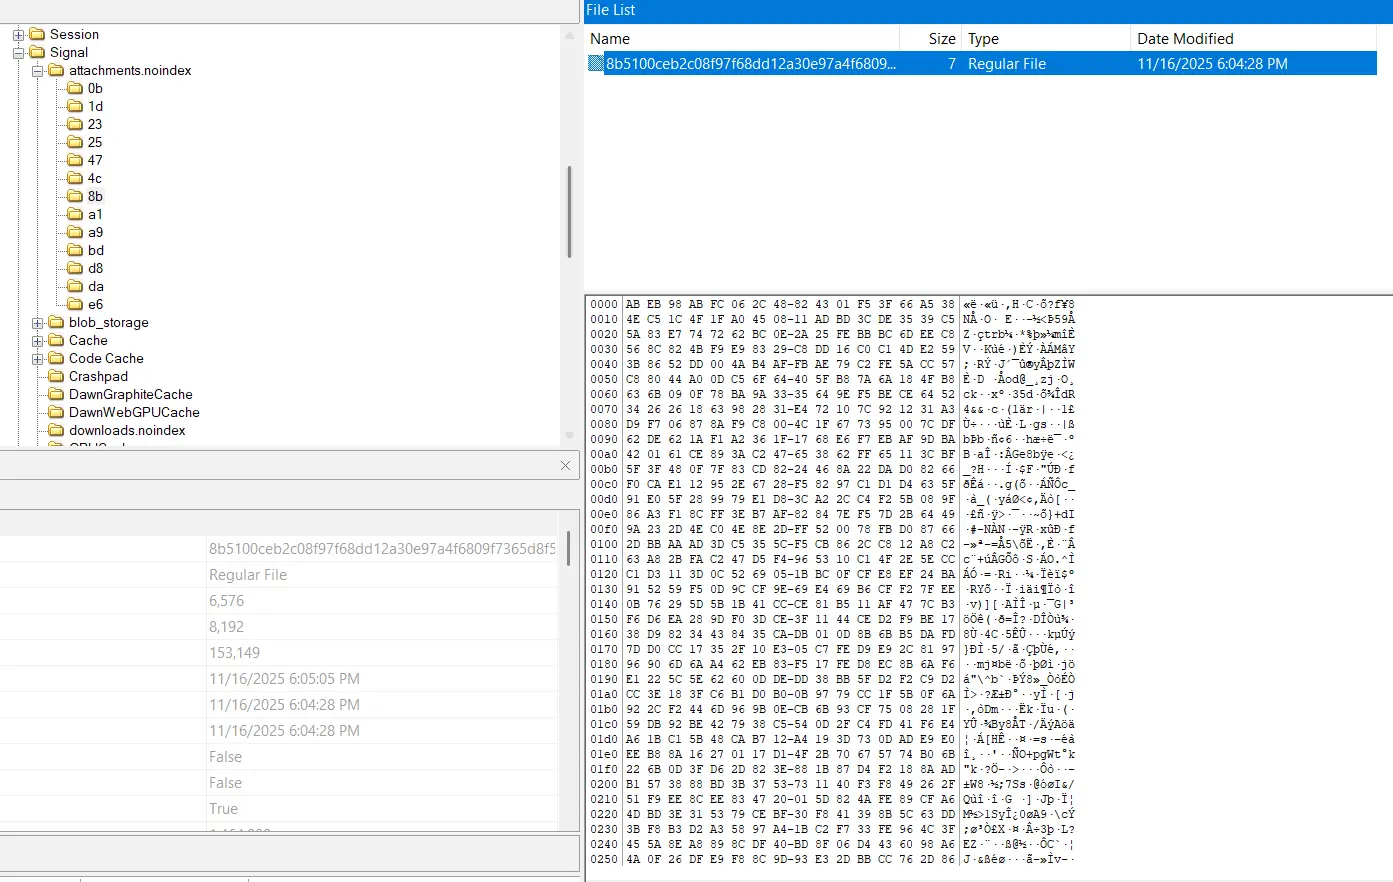Click the DawnGraphiteCache folder icon
This screenshot has height=882, width=1393.
56,395
